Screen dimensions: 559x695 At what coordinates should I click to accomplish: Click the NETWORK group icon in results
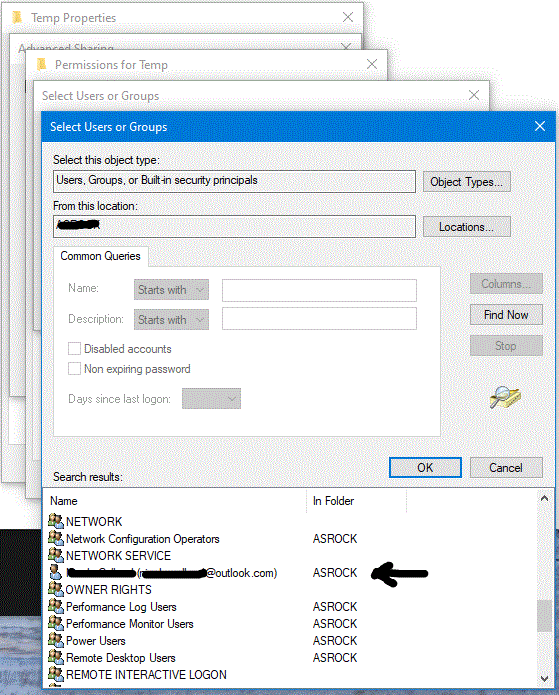coord(55,521)
